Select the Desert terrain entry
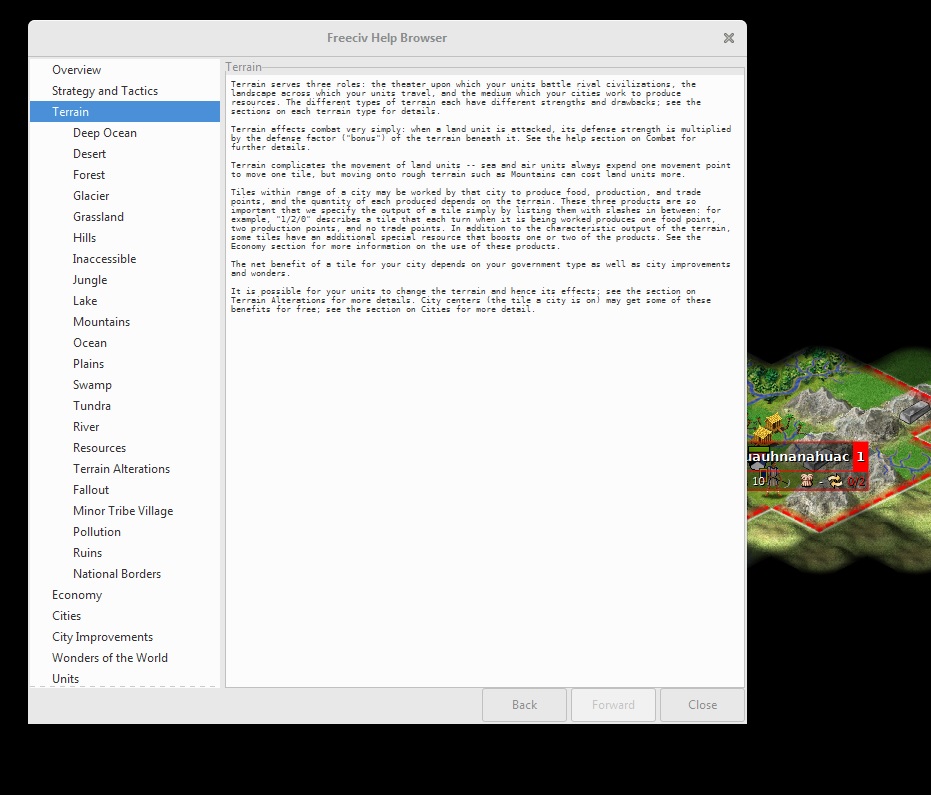This screenshot has height=795, width=931. point(89,154)
